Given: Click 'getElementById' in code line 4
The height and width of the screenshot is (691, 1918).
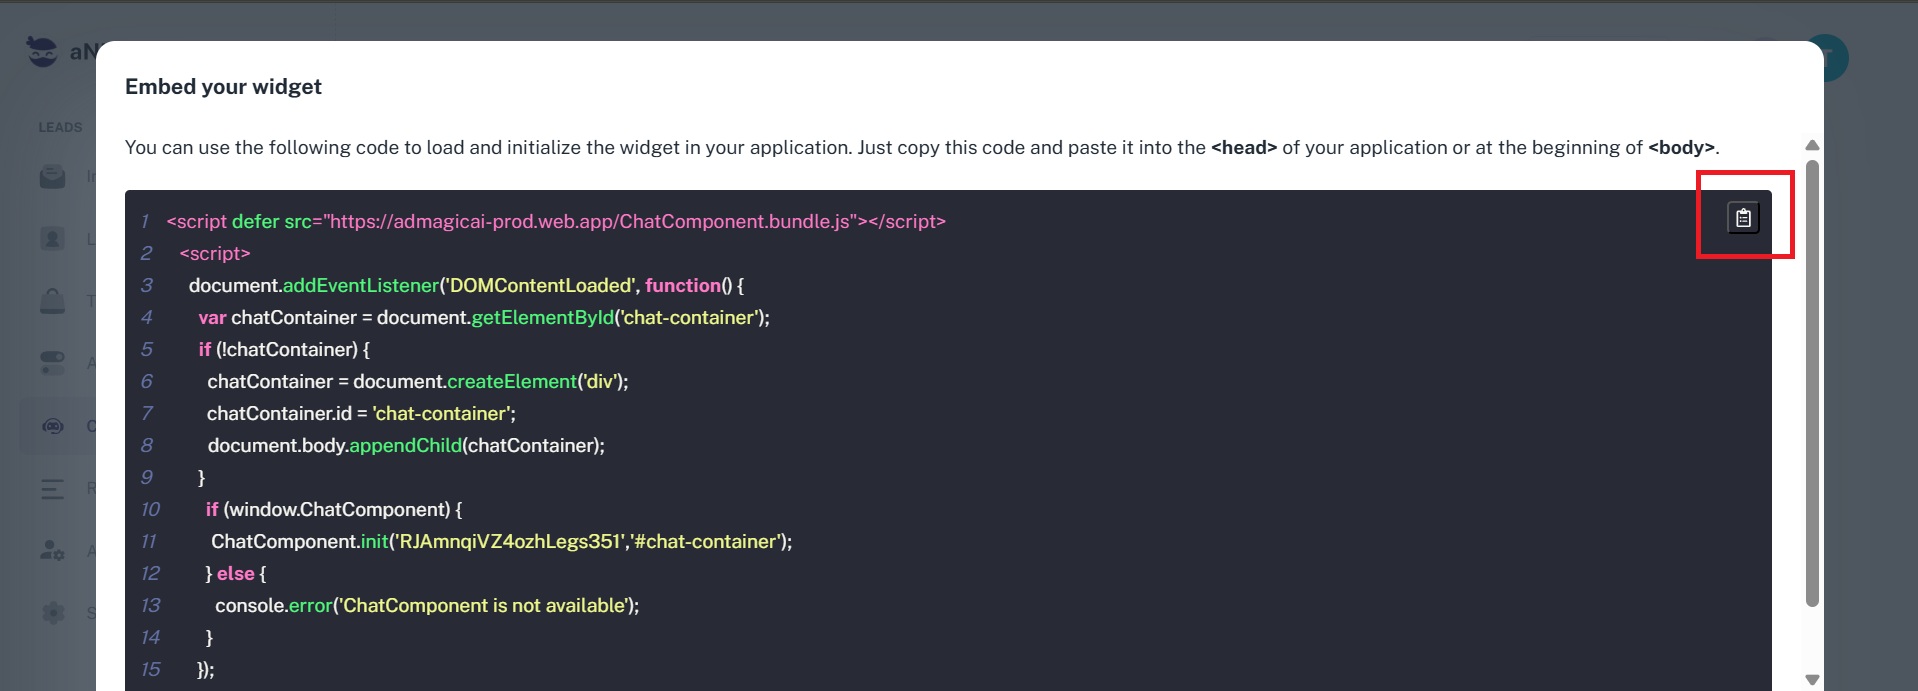Looking at the screenshot, I should pyautogui.click(x=543, y=318).
